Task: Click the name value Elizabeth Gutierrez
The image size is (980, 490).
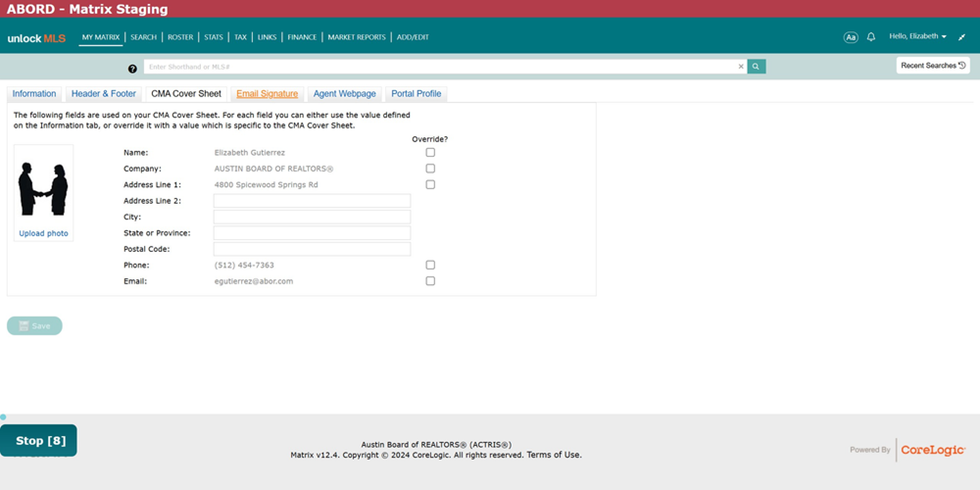Action: coord(249,152)
